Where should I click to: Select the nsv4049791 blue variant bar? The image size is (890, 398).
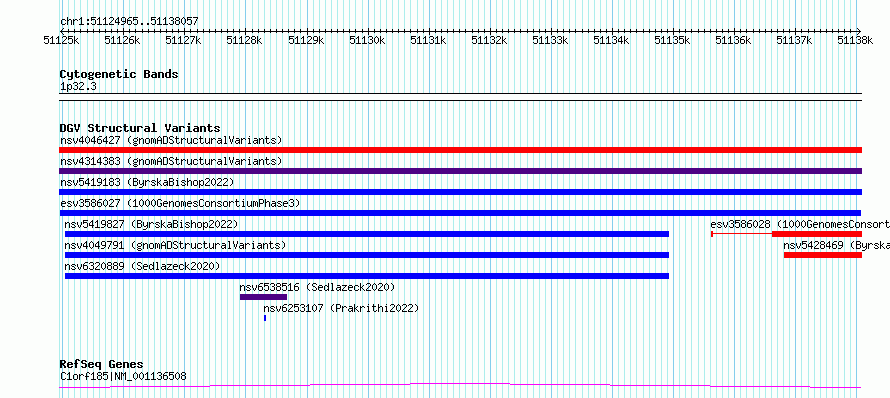[x=367, y=255]
